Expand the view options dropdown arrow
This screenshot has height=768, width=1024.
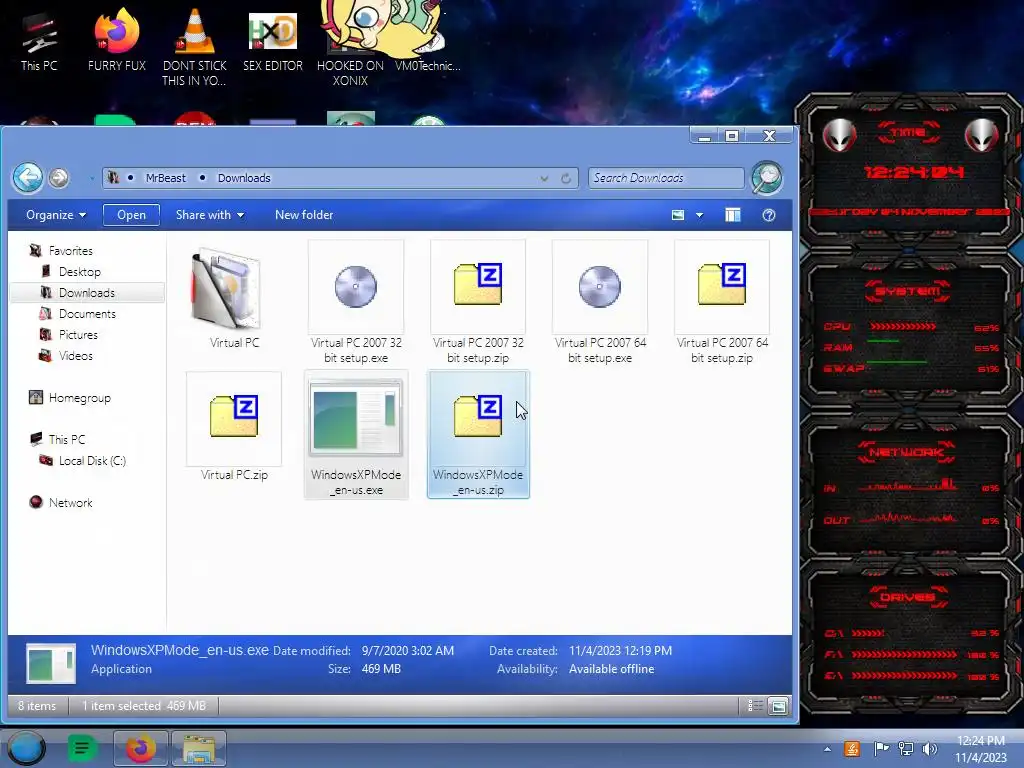pos(699,215)
